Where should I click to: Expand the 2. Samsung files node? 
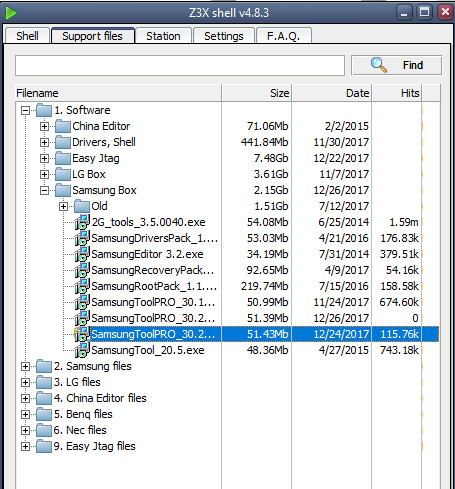coord(25,366)
